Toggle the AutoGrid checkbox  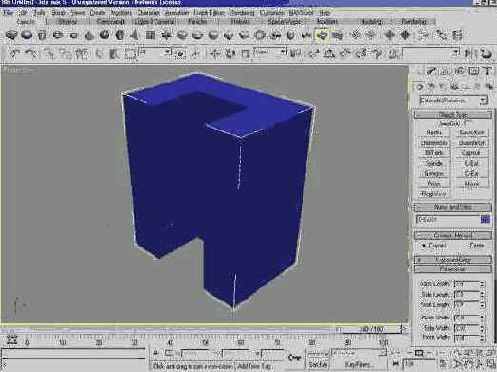[x=468, y=123]
